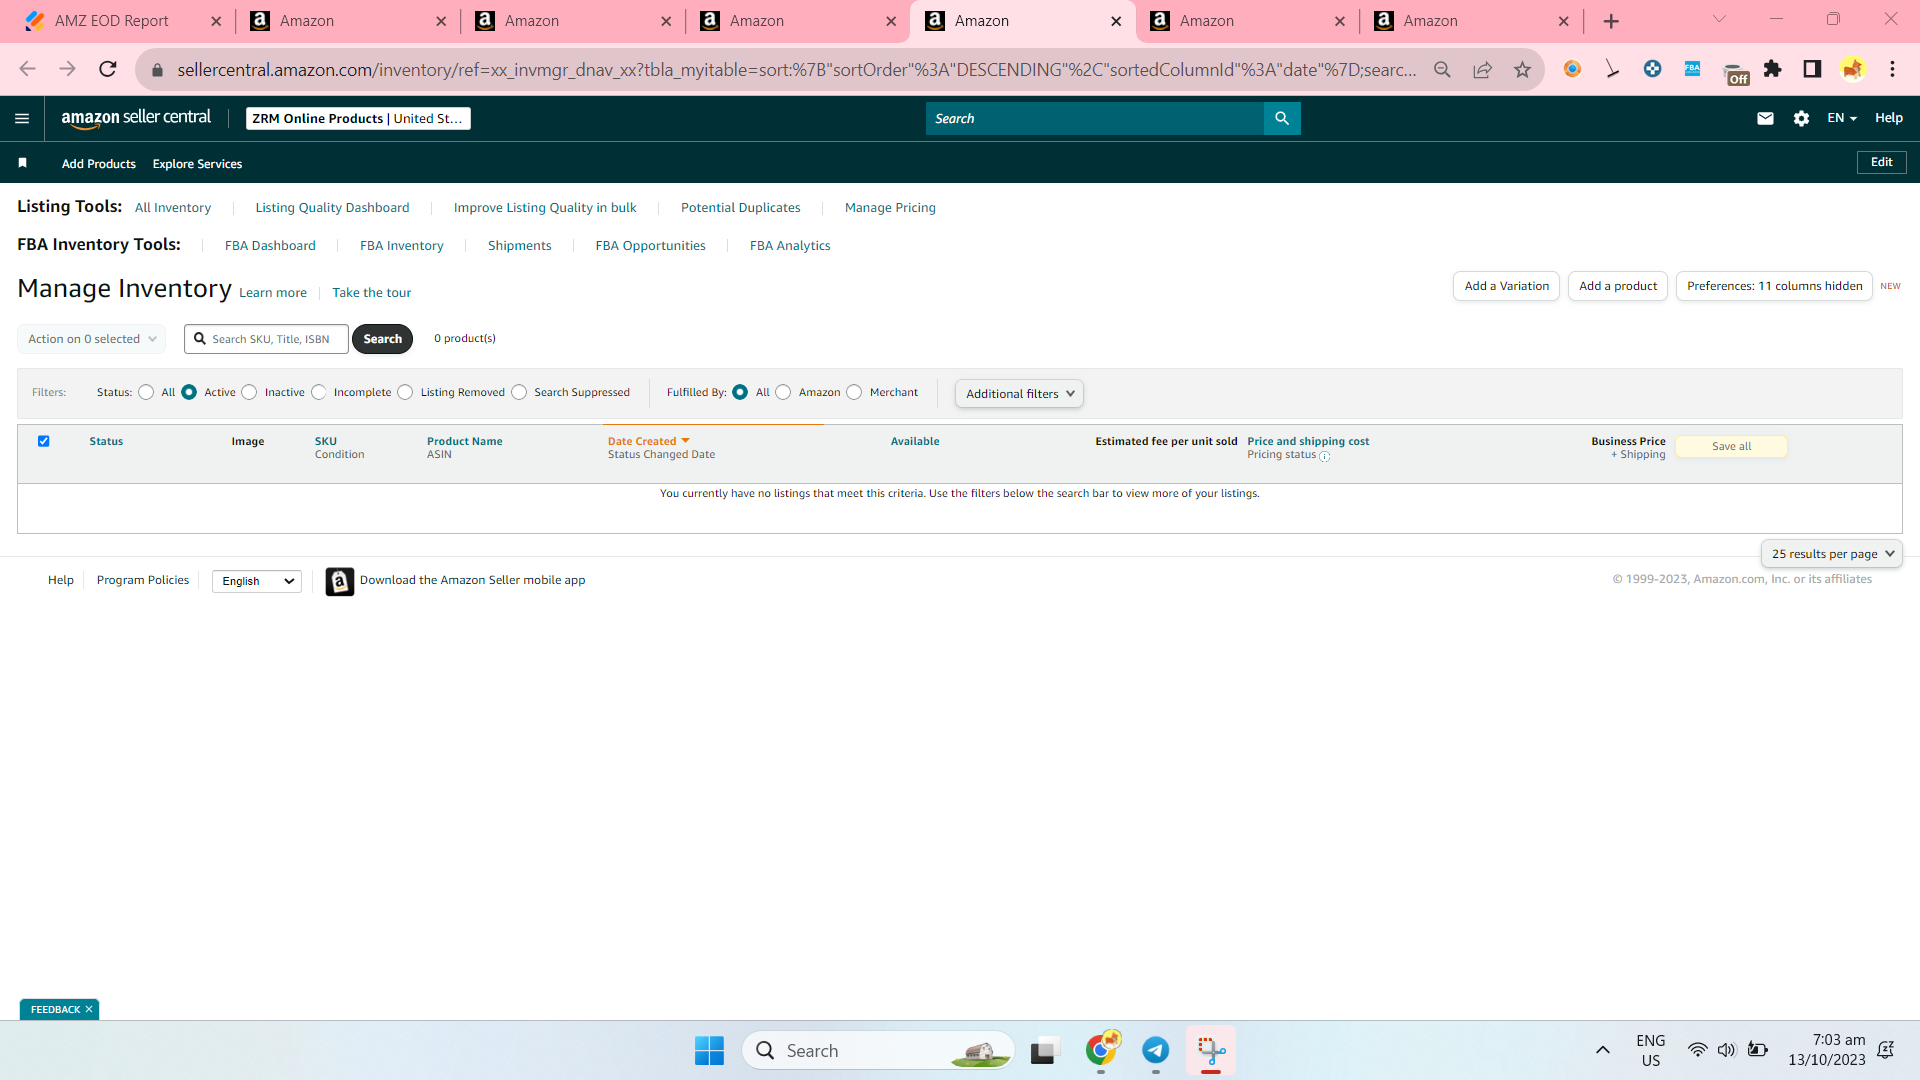Viewport: 1920px width, 1080px height.
Task: Open the Listing Quality Dashboard tab
Action: tap(332, 208)
